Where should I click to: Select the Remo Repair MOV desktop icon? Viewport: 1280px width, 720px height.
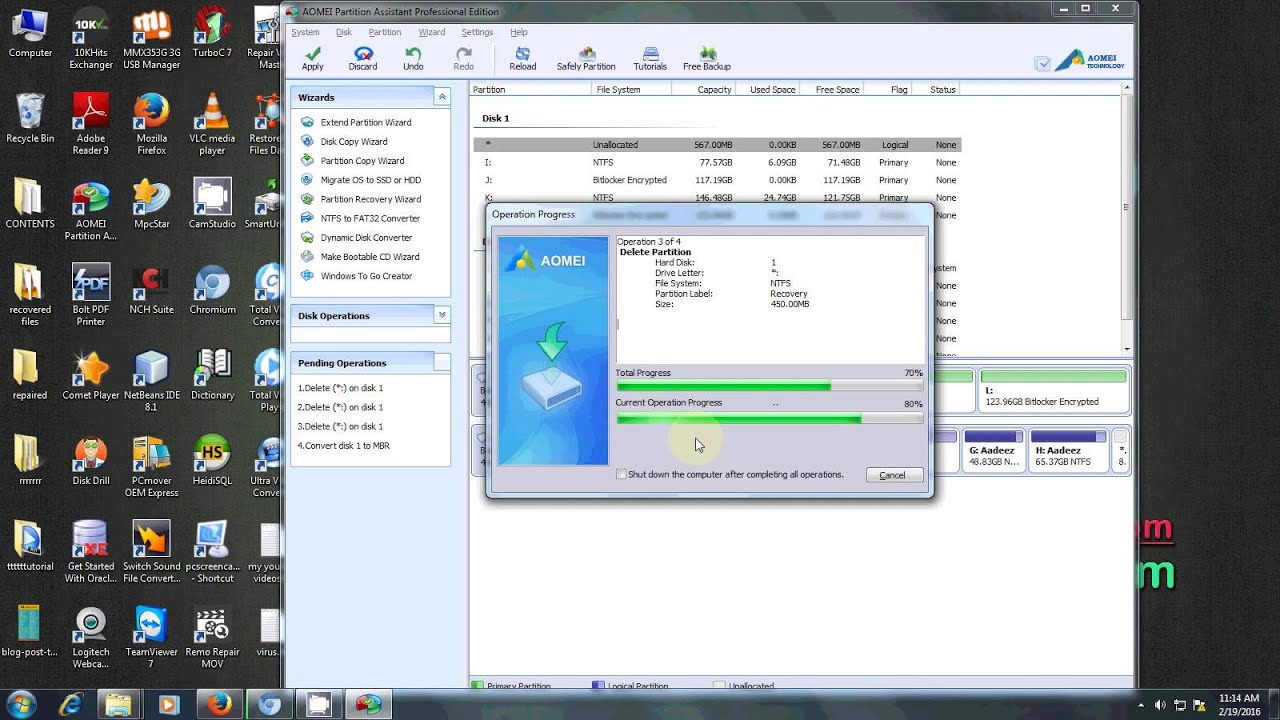pos(212,638)
